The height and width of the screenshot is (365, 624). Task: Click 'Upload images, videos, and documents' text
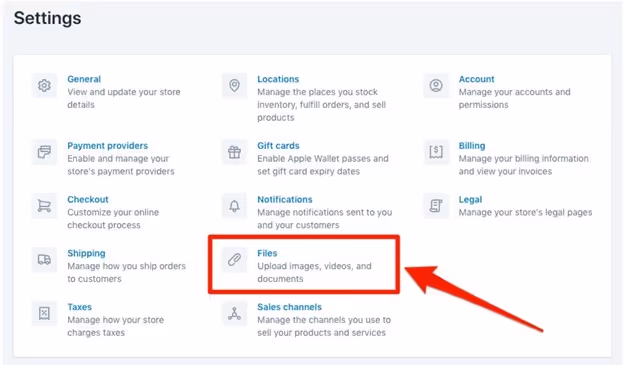pos(314,272)
